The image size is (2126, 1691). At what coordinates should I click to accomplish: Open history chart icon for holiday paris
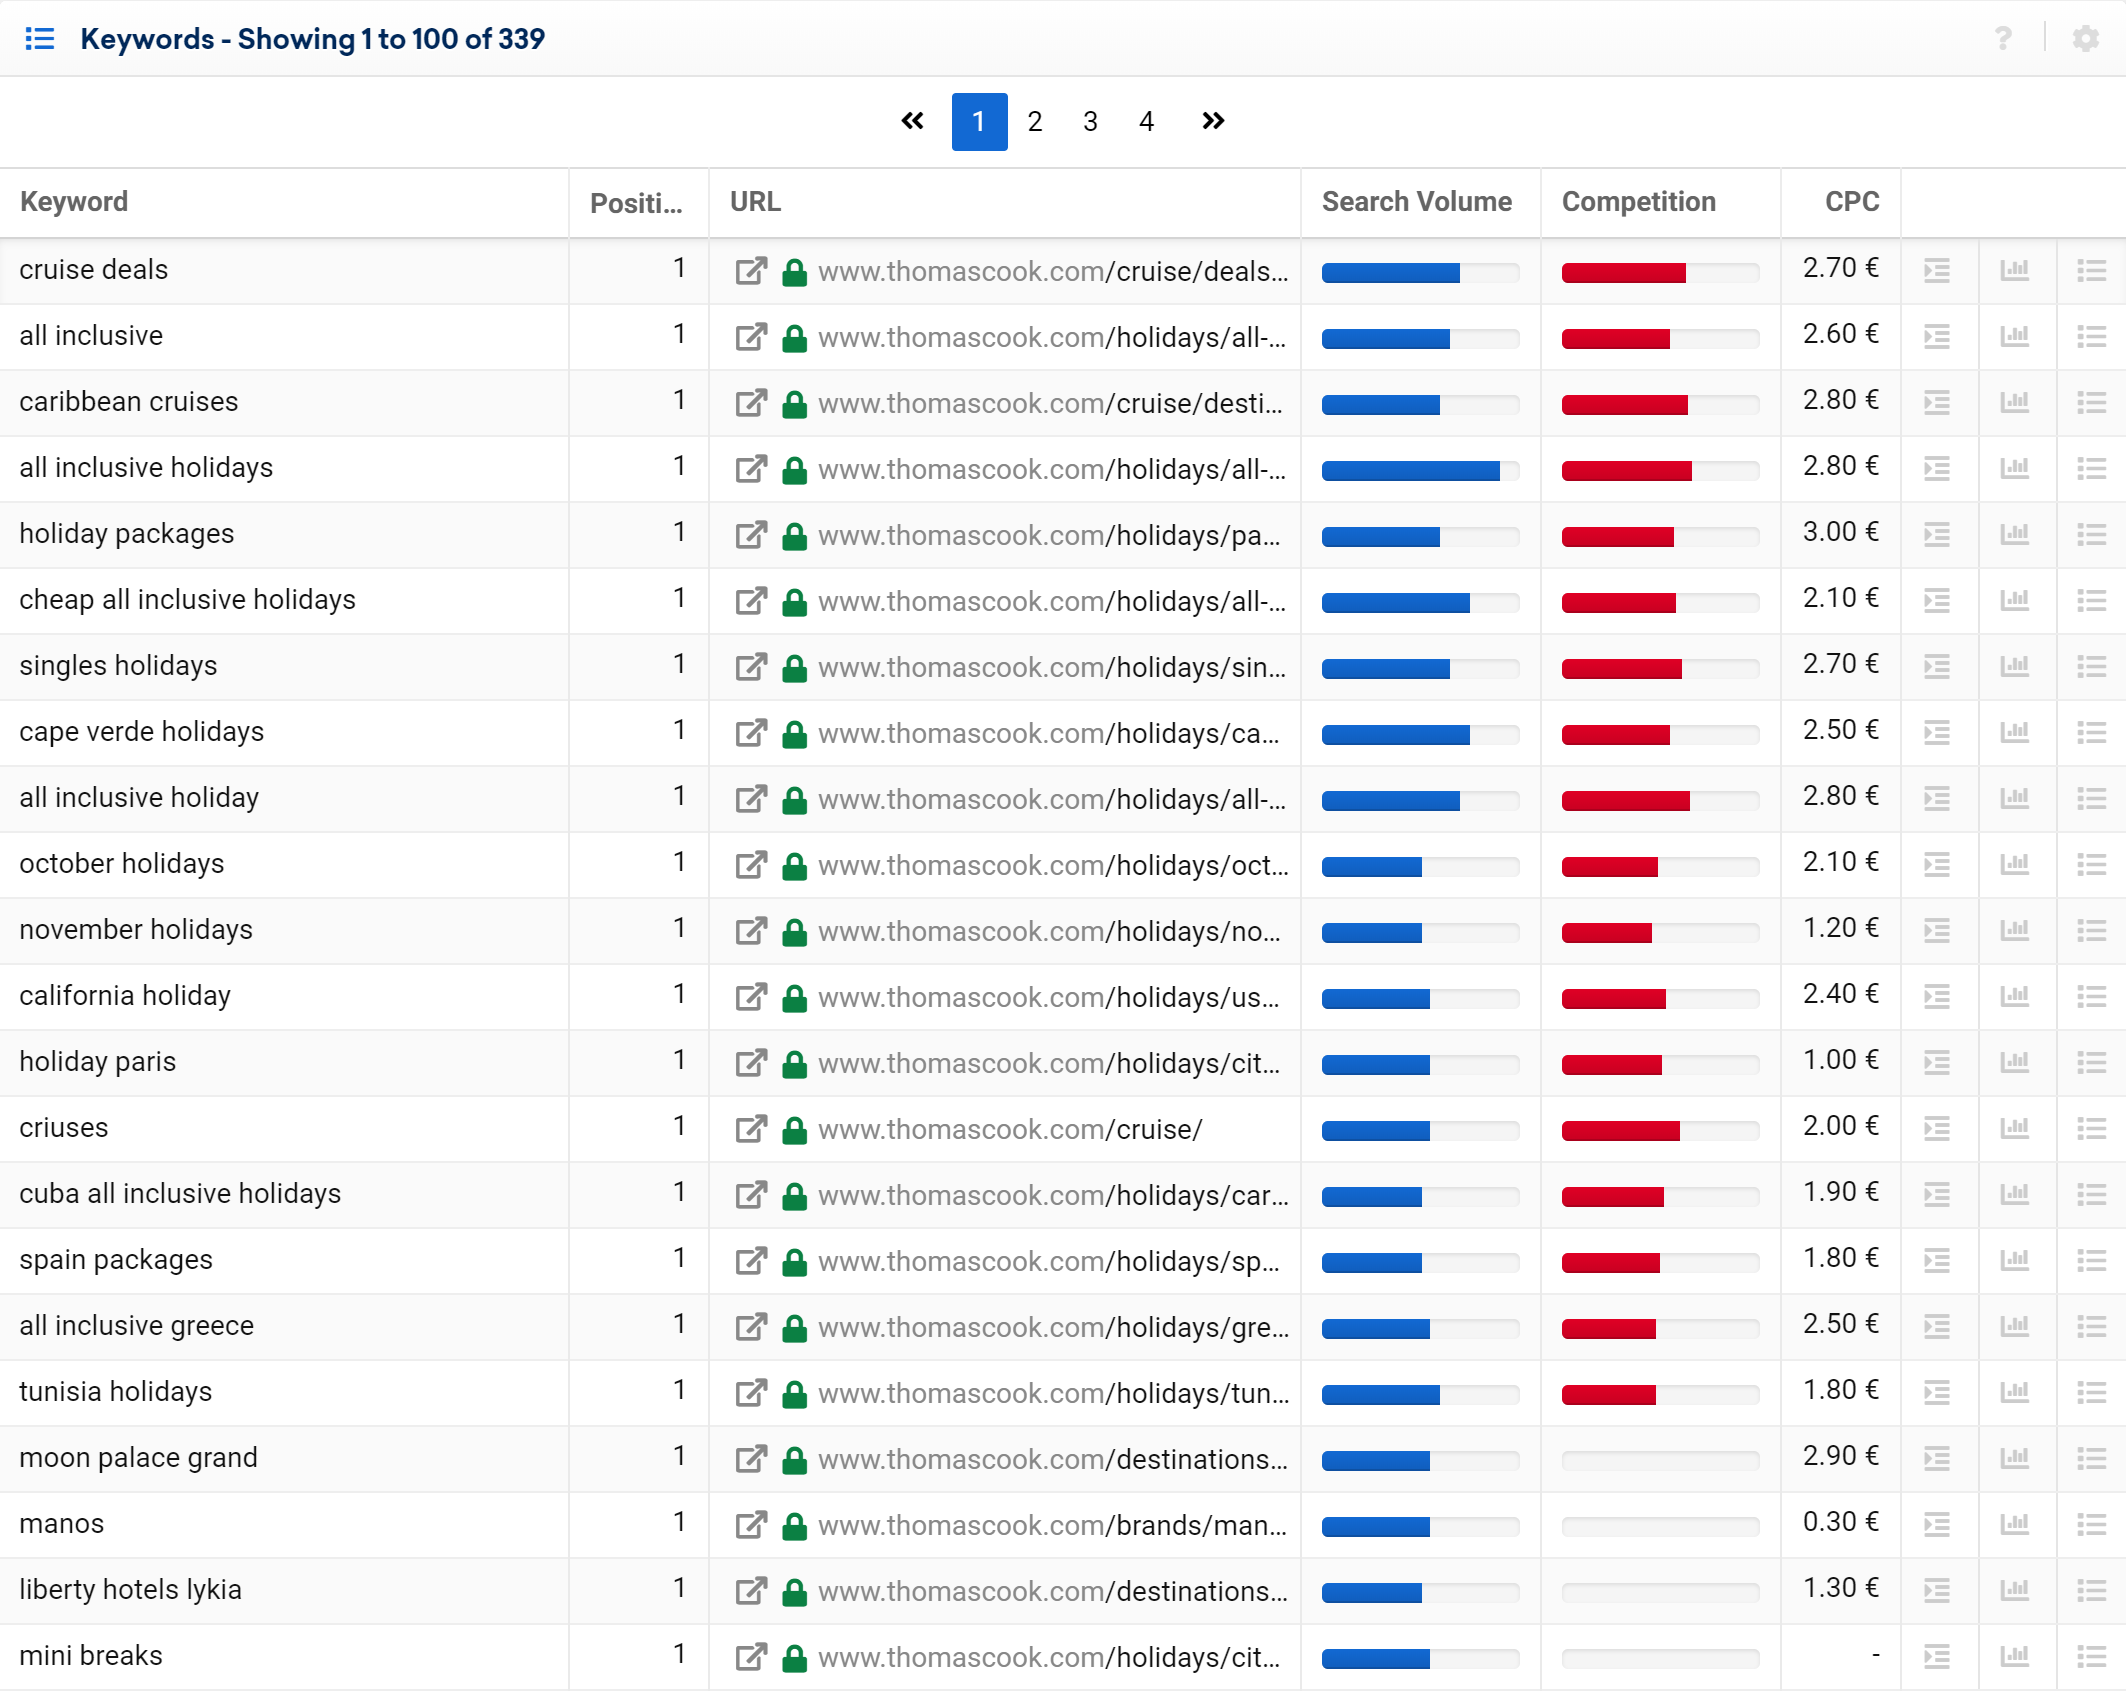(x=2015, y=1062)
